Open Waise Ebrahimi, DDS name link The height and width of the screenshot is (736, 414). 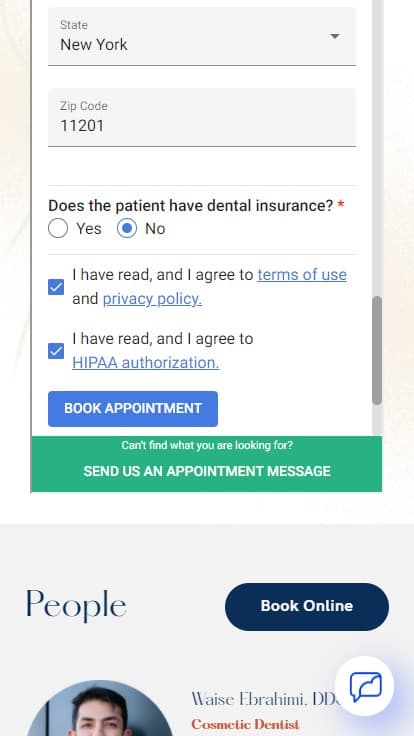[265, 699]
